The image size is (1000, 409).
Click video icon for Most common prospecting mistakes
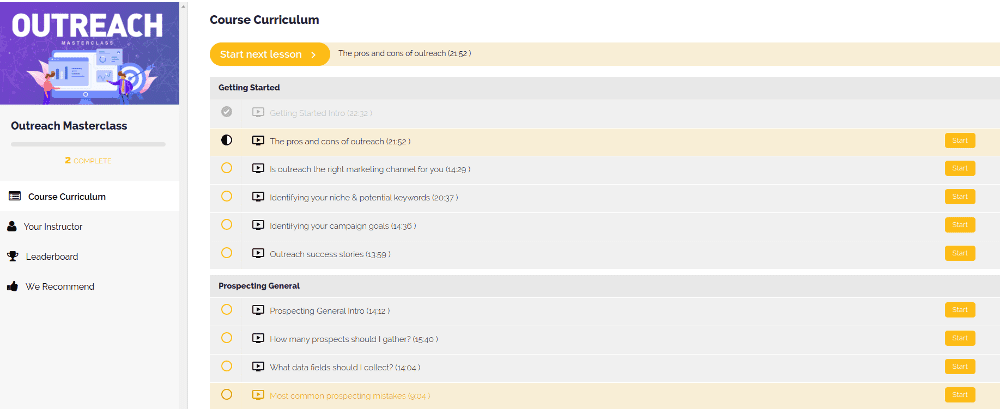click(258, 395)
